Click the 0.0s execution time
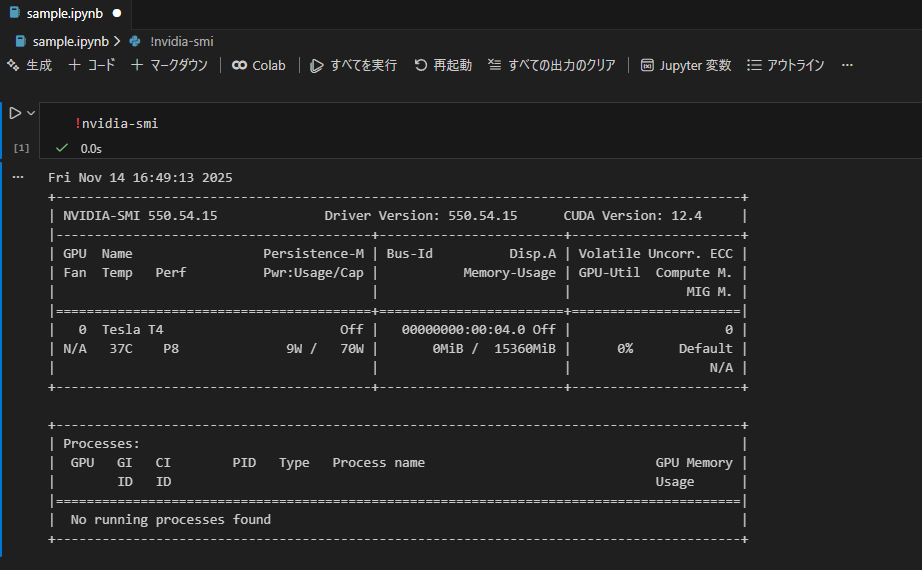 point(91,149)
